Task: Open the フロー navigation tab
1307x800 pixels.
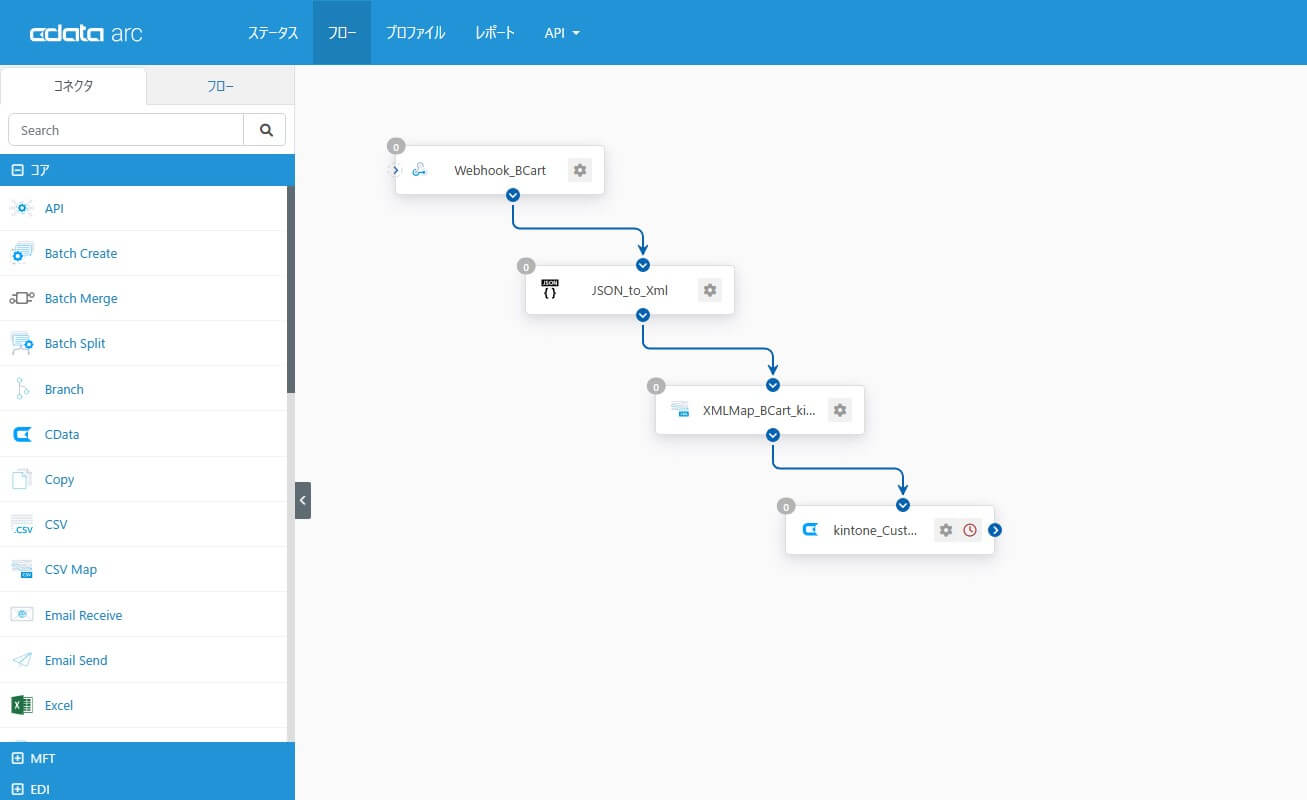Action: point(342,33)
